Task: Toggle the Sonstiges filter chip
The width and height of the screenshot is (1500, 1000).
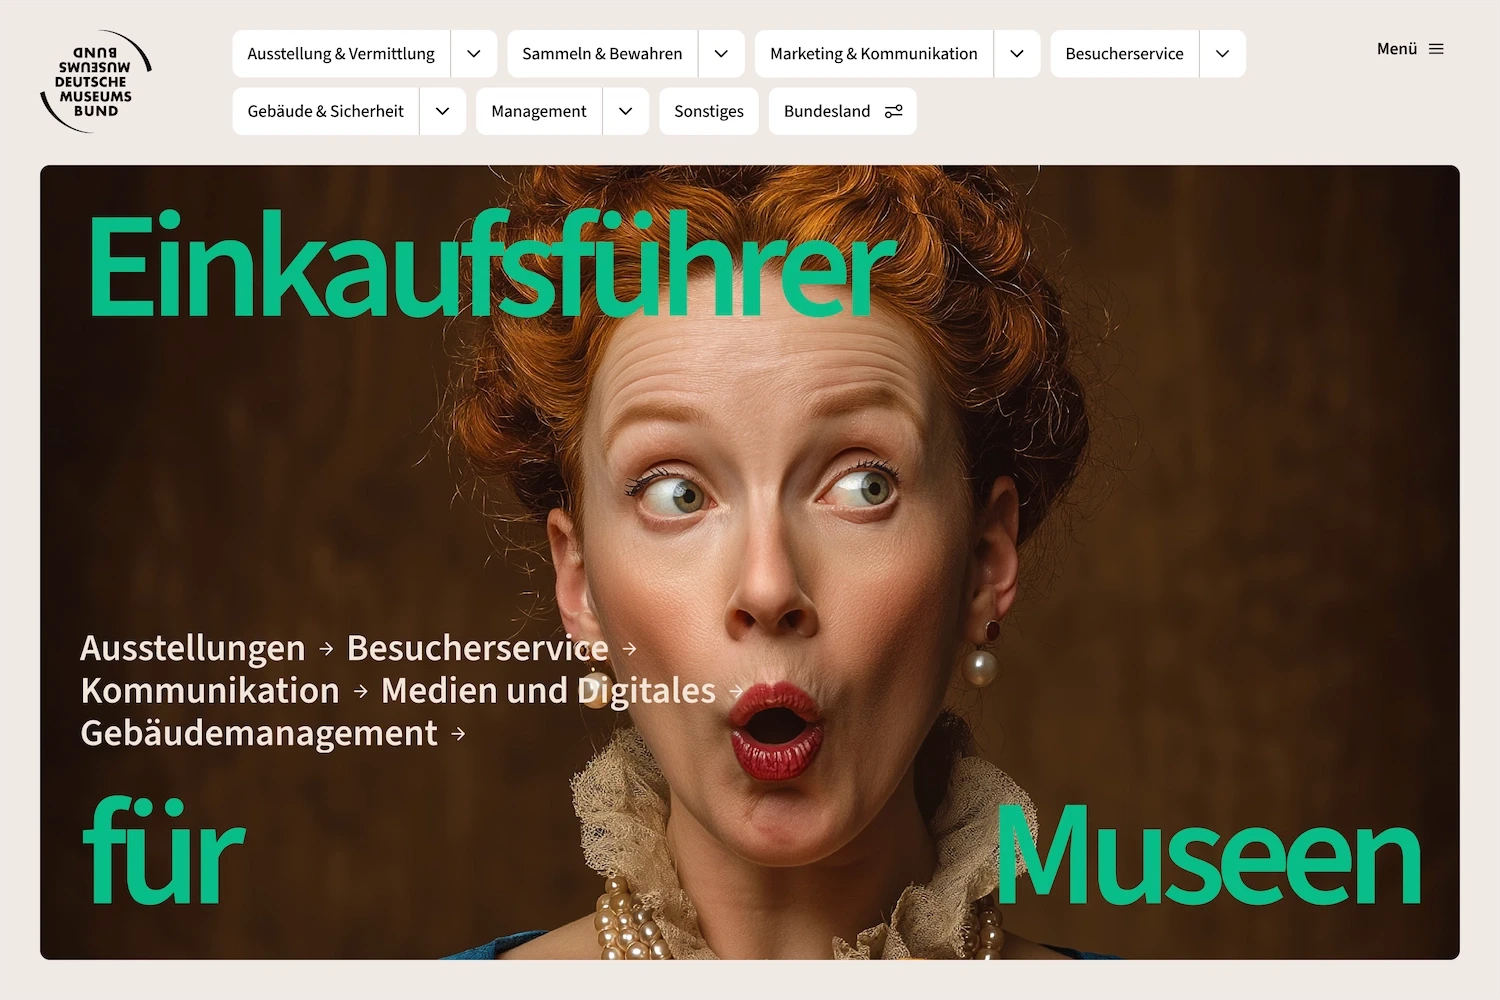Action: click(x=708, y=111)
